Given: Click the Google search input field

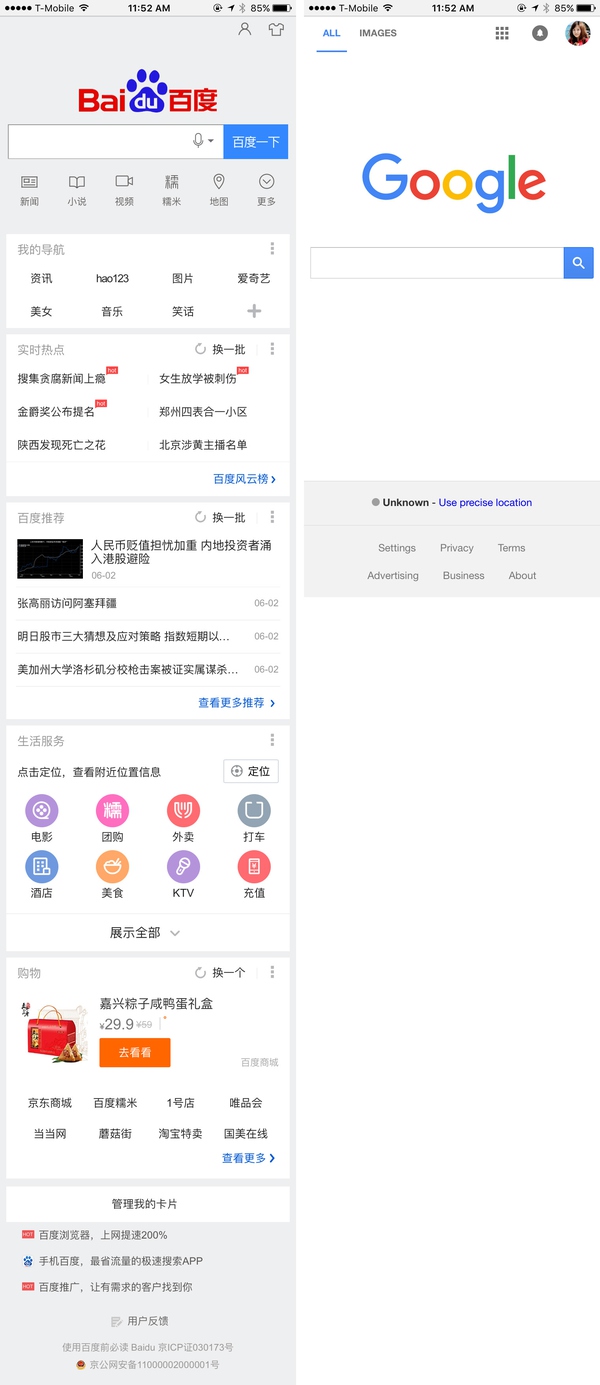Looking at the screenshot, I should pos(437,263).
